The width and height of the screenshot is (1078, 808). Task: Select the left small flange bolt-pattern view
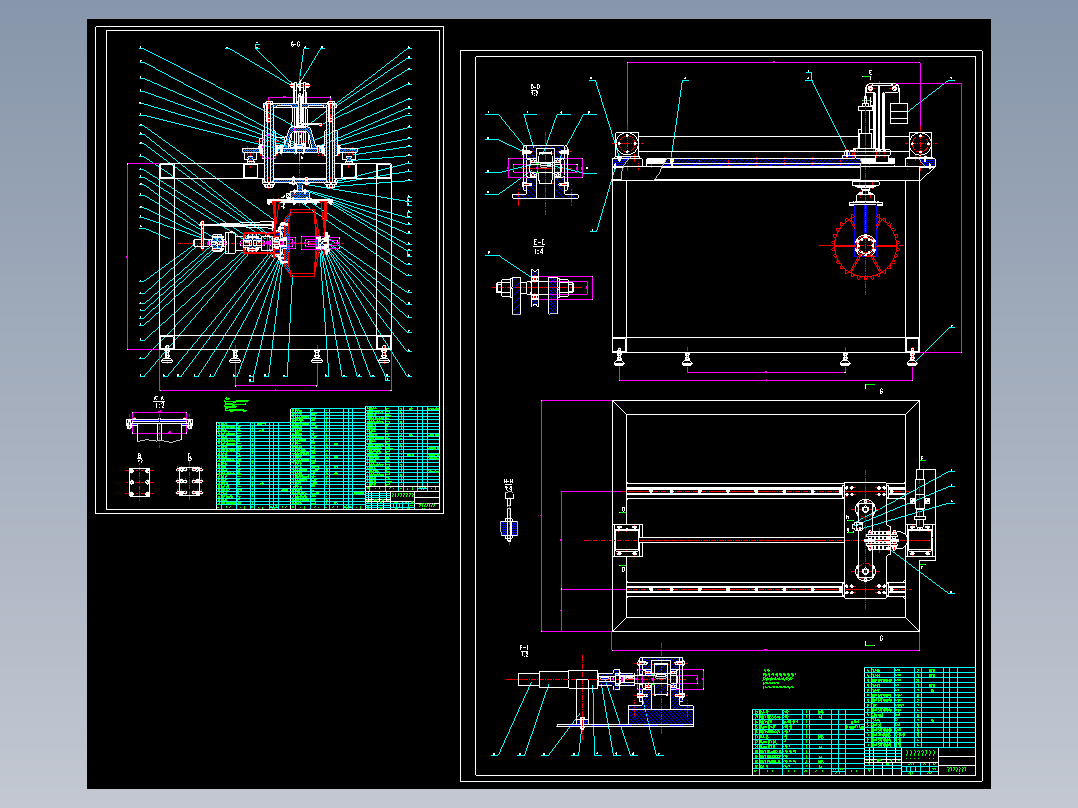[x=140, y=482]
